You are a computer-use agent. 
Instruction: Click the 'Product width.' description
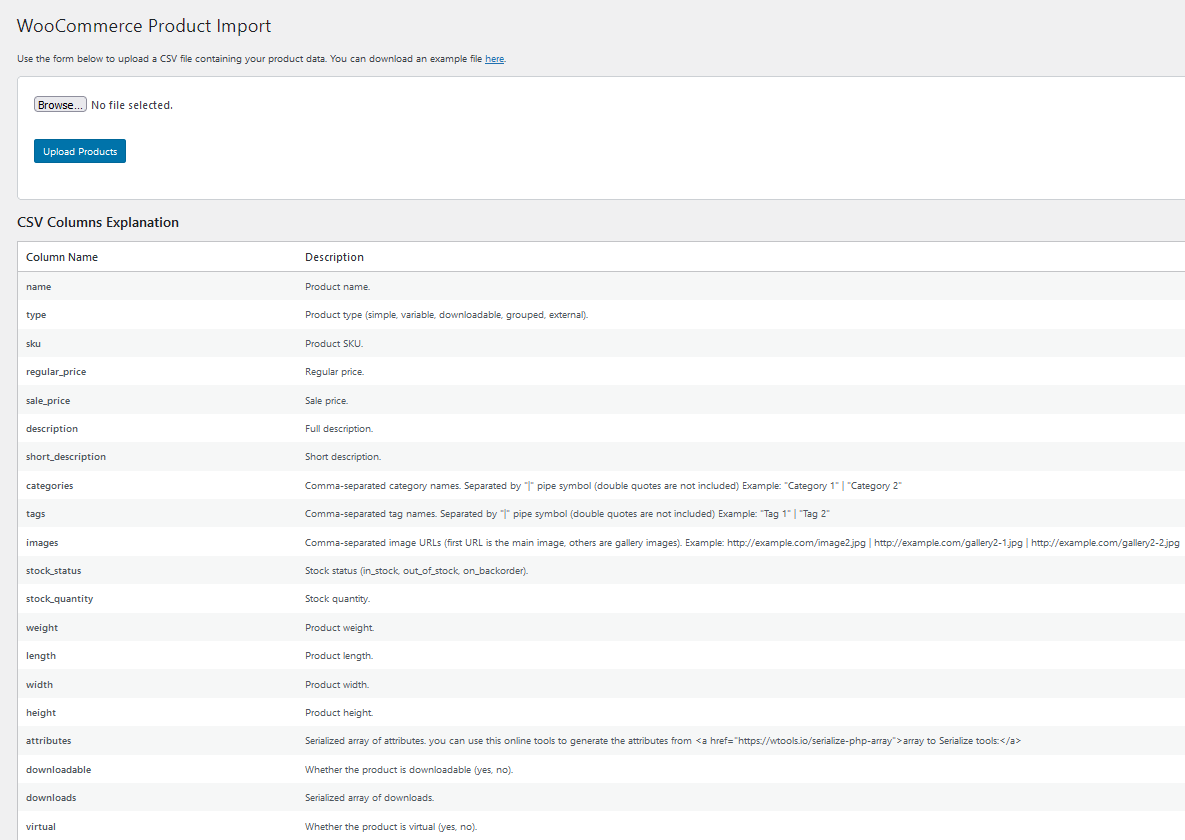(x=337, y=684)
